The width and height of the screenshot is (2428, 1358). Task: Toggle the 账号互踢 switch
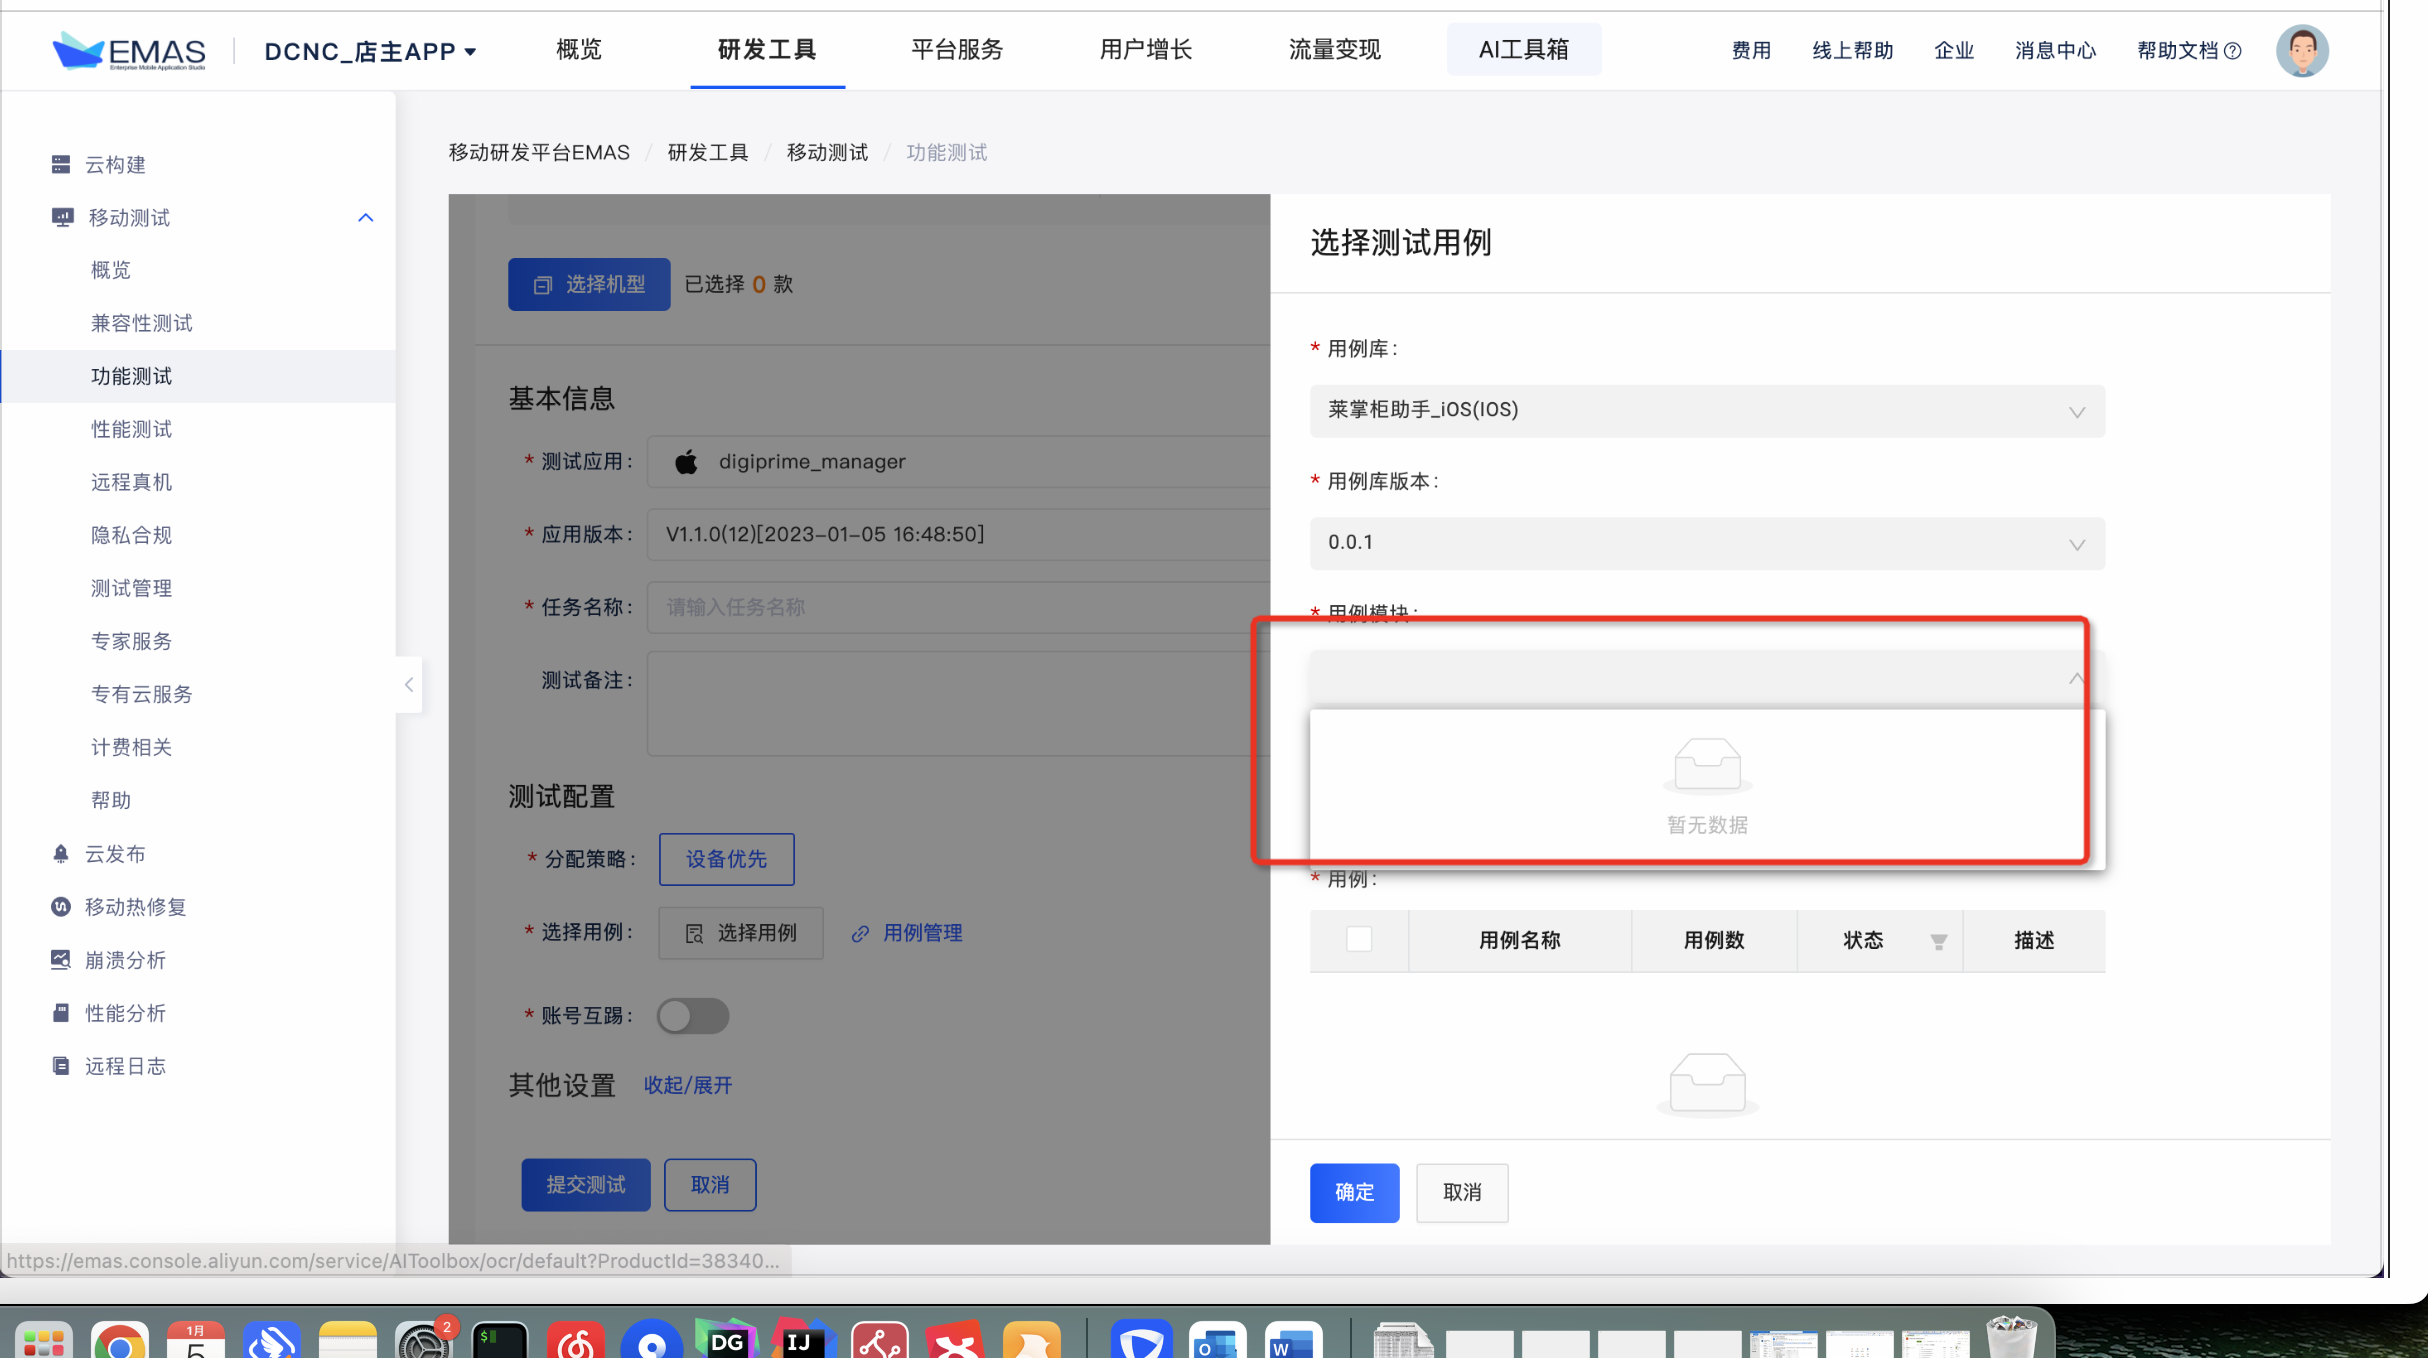click(x=693, y=1016)
